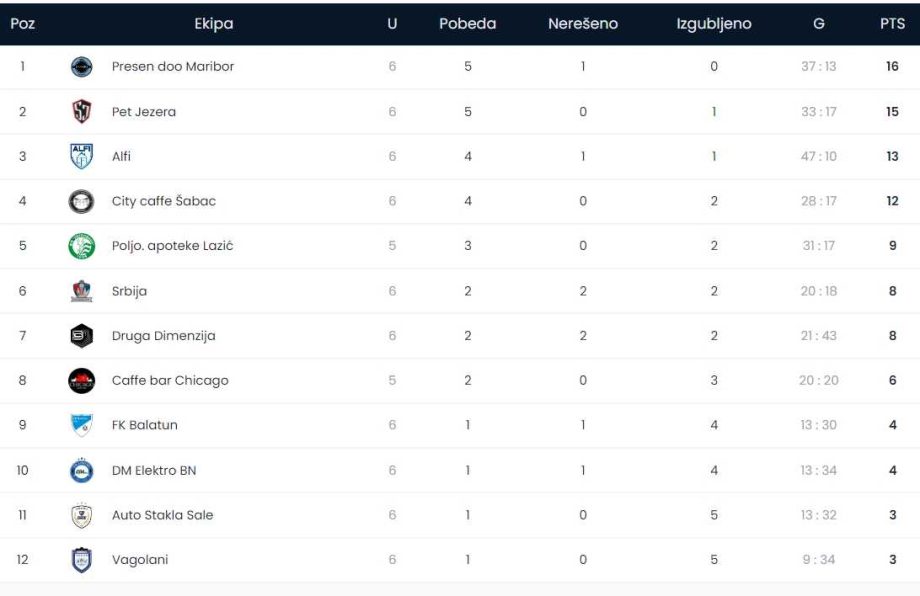Screen dimensions: 920x596
Task: Click the Izgubljeno column header
Action: pyautogui.click(x=713, y=24)
